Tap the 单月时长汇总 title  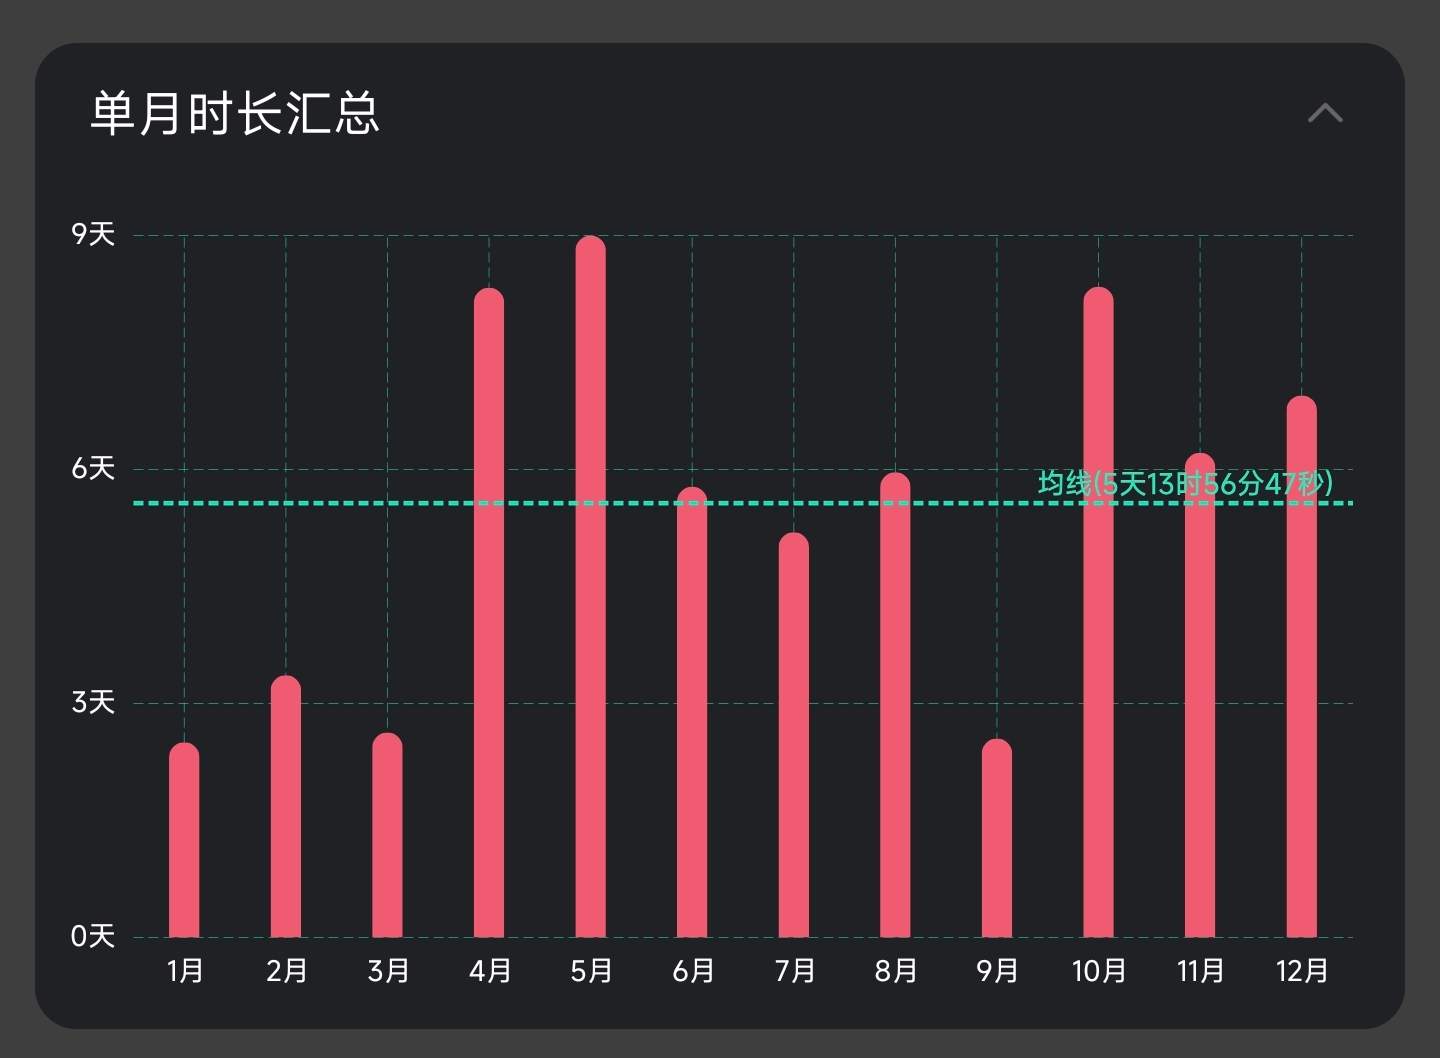235,113
